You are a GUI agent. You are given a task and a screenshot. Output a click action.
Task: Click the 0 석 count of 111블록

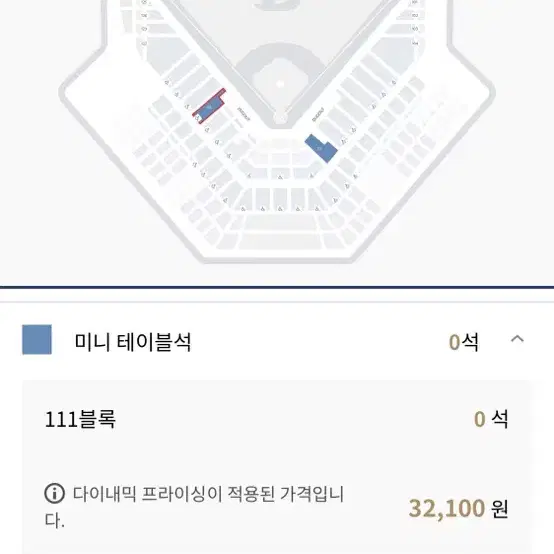[x=491, y=419]
